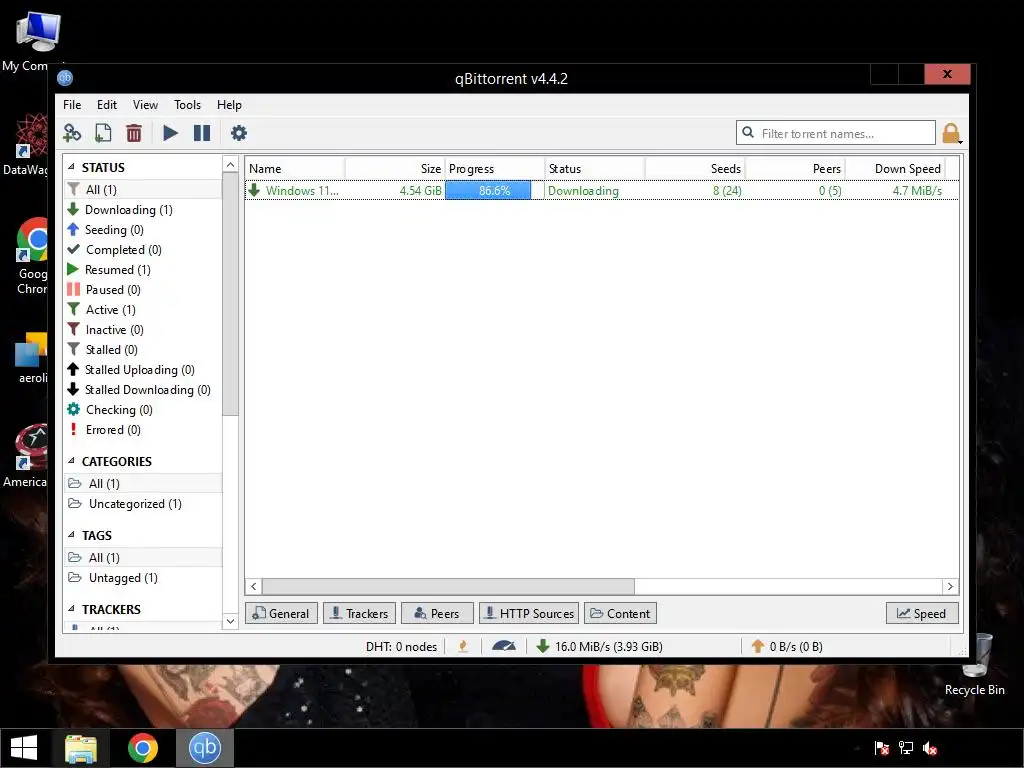
Task: Switch to the General tab
Action: [281, 613]
